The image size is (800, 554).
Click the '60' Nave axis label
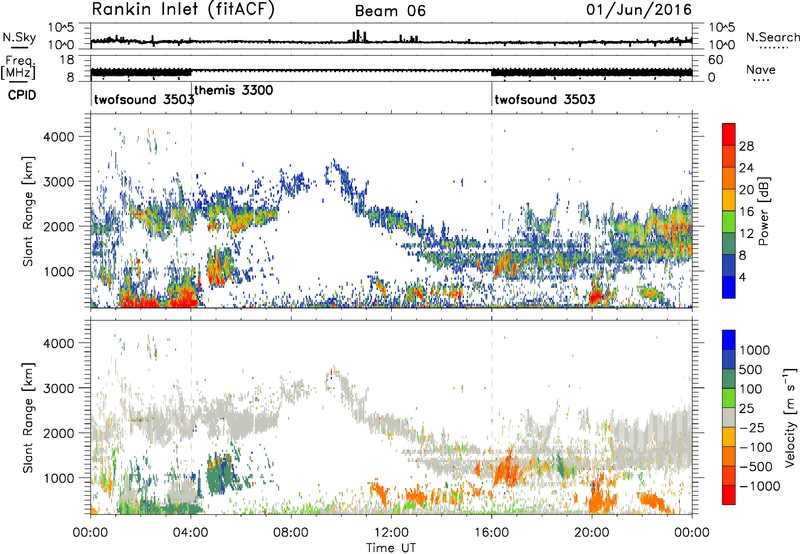(x=716, y=60)
